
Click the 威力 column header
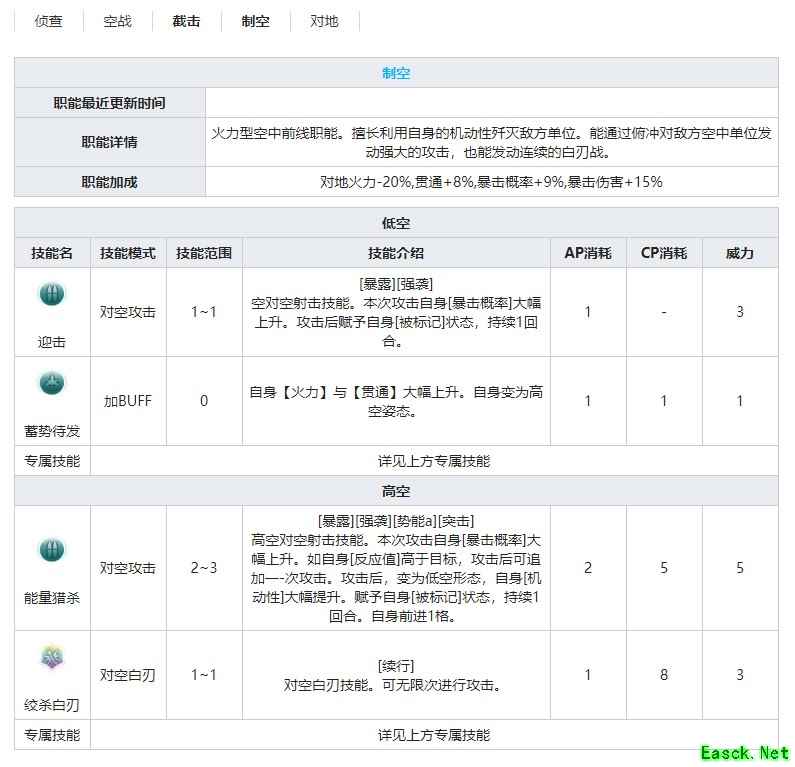coord(739,253)
